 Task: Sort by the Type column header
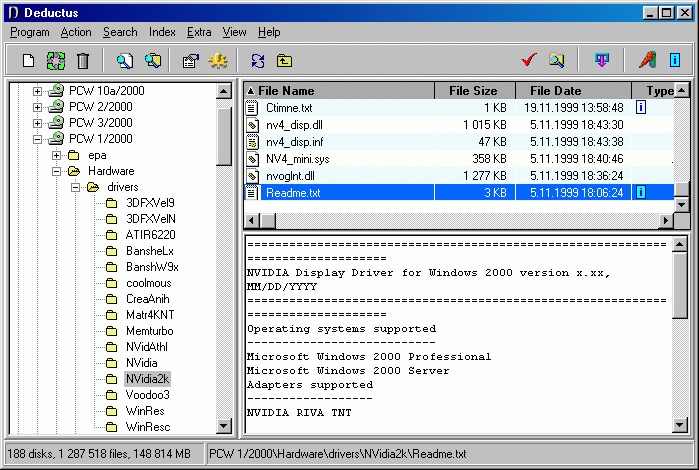click(x=653, y=91)
